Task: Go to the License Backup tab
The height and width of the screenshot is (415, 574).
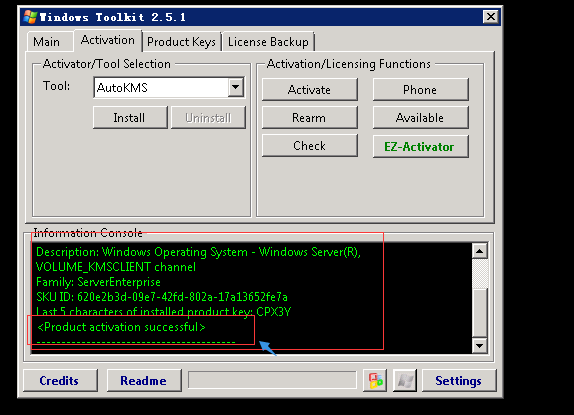Action: 268,42
